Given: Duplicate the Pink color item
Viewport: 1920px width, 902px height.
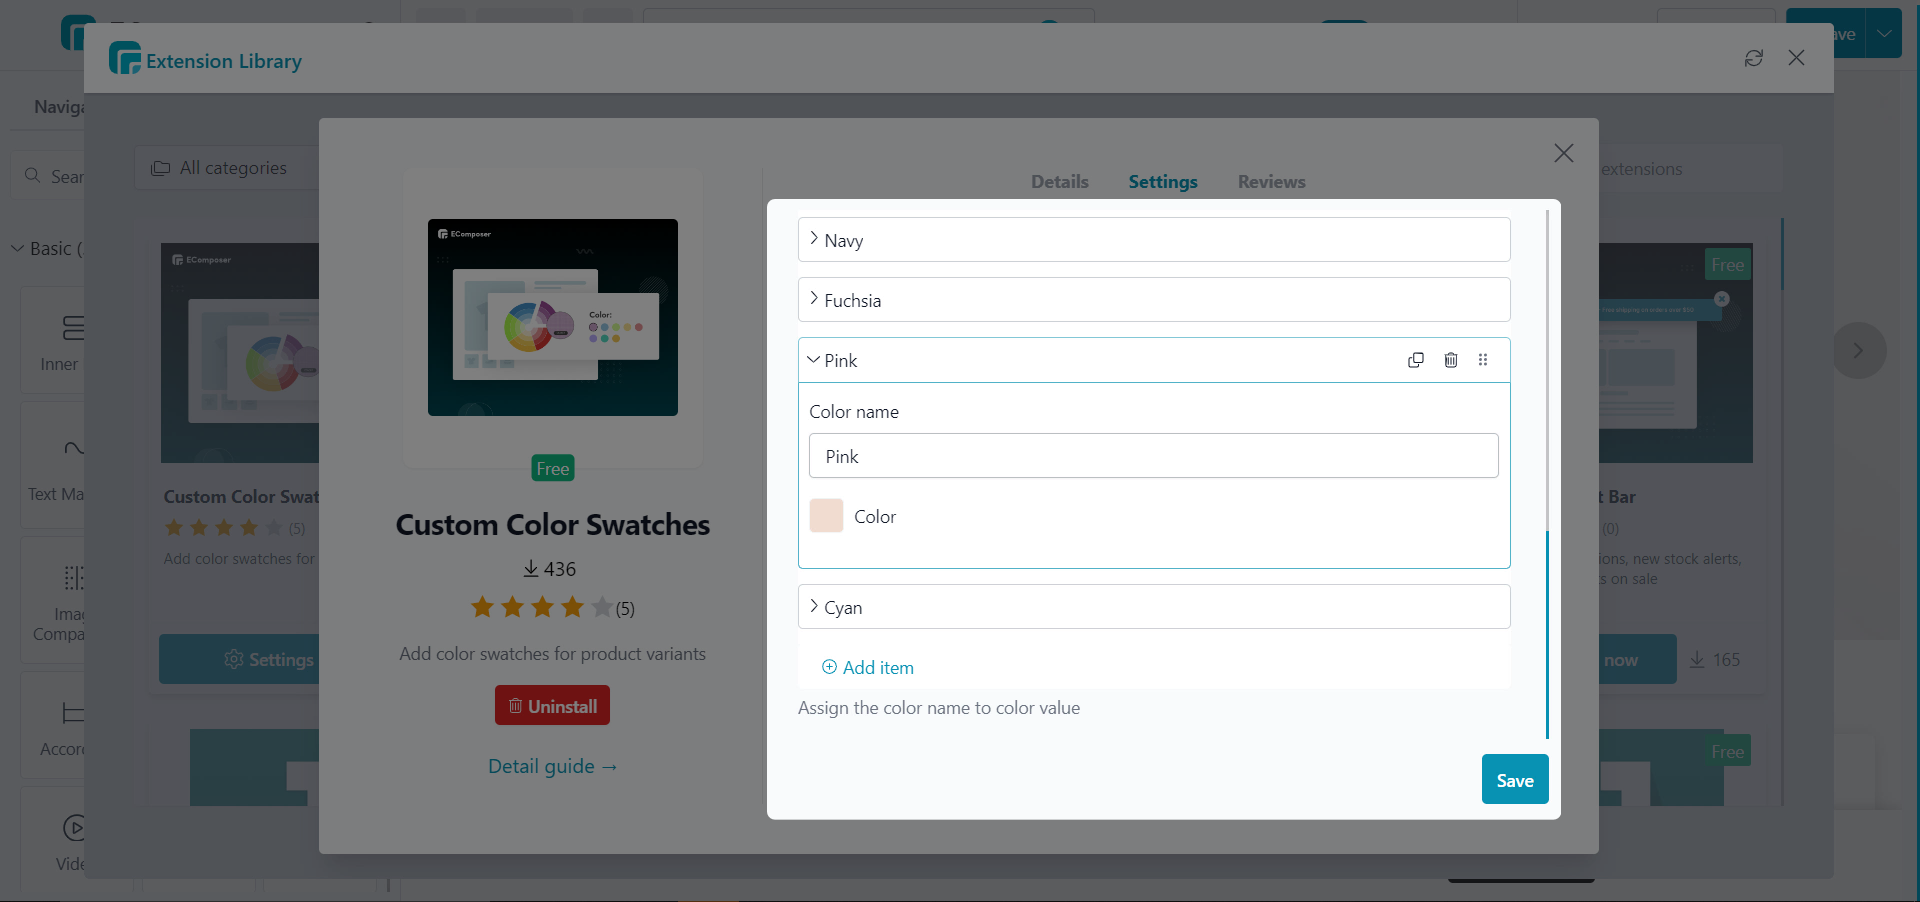Looking at the screenshot, I should click(x=1416, y=360).
